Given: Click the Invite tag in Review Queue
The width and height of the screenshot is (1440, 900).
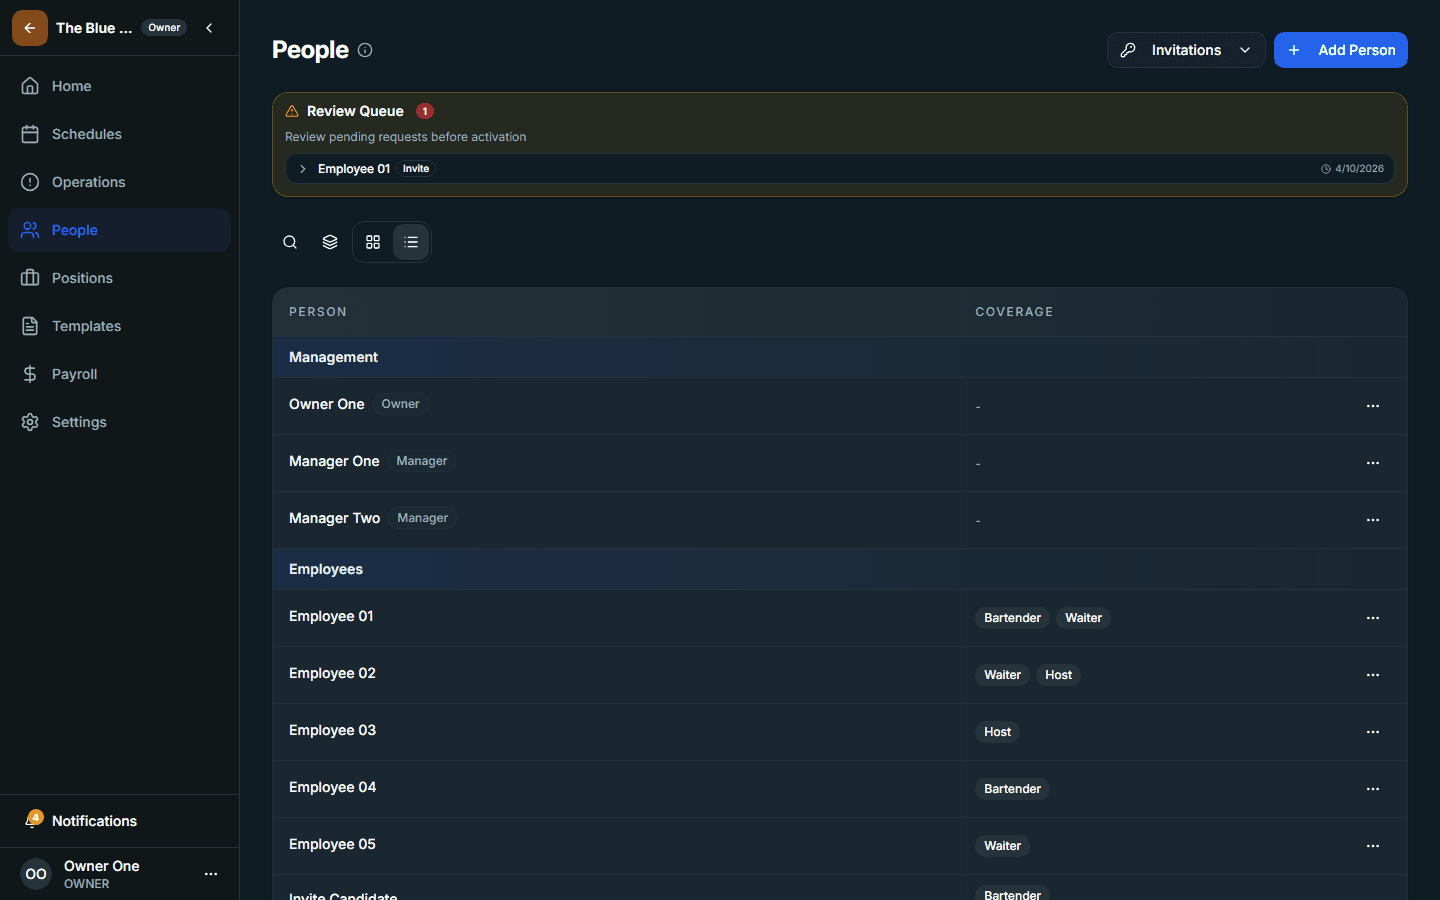Looking at the screenshot, I should tap(416, 169).
